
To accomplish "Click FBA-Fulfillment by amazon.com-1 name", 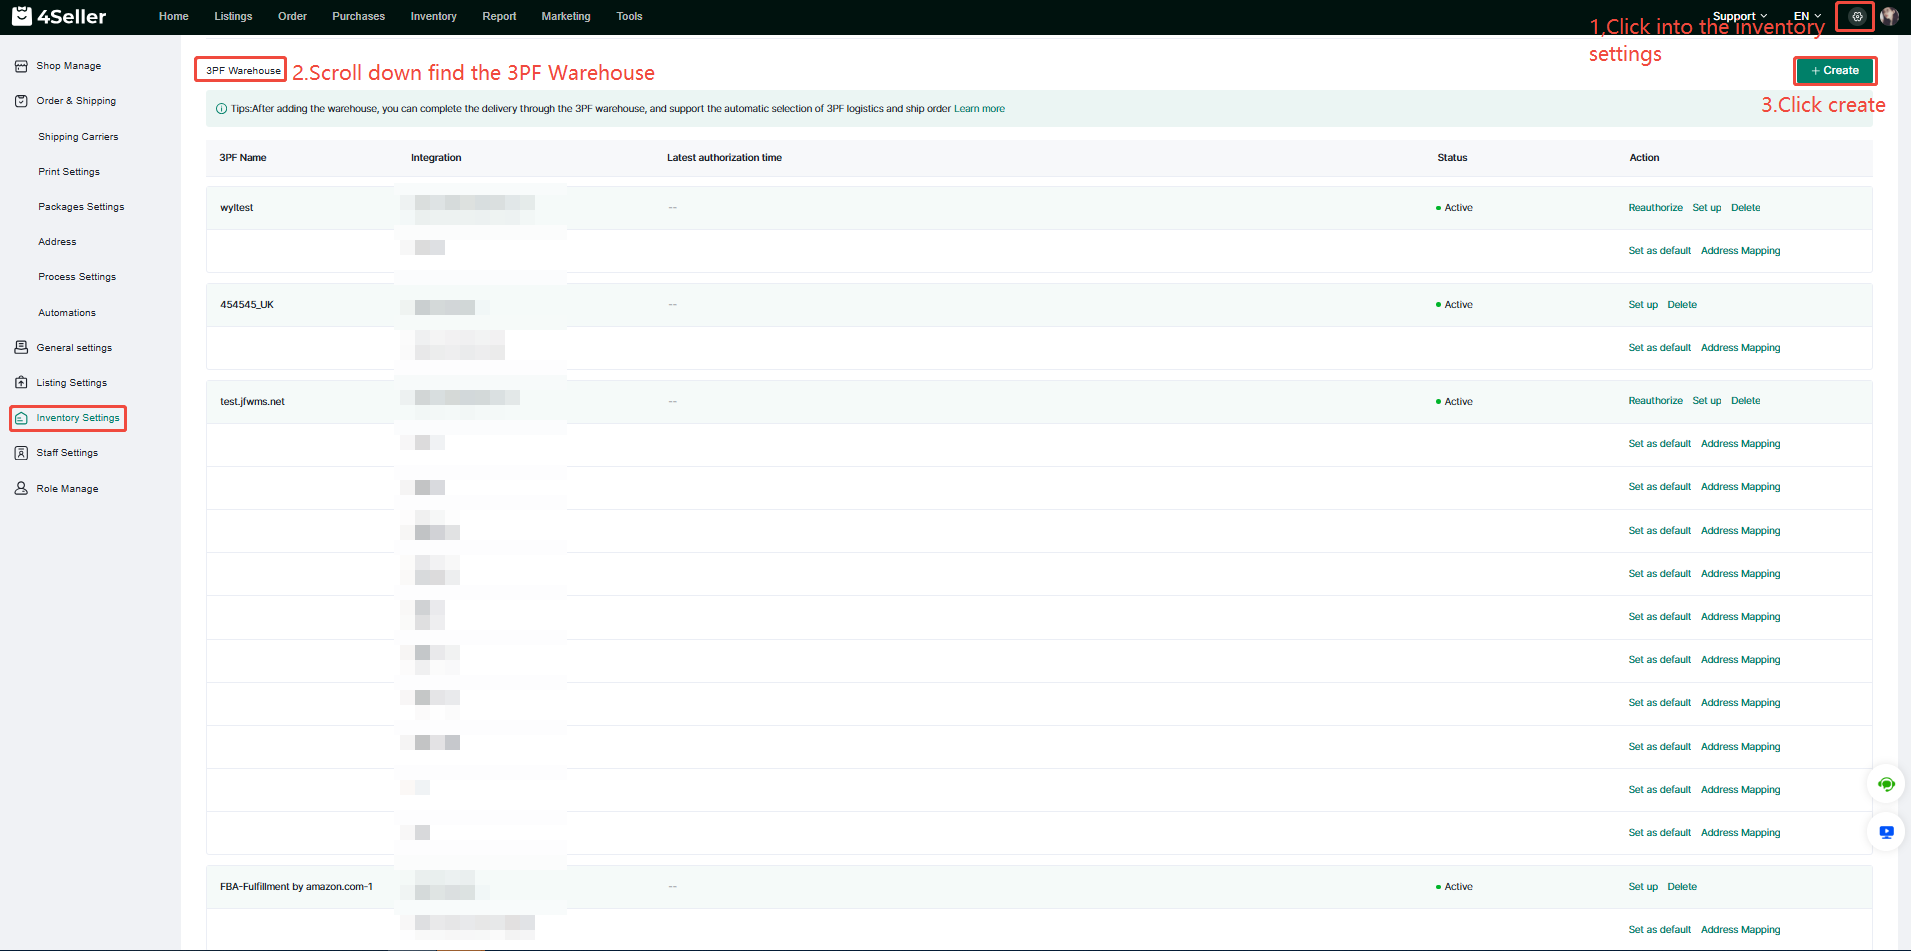I will pos(296,887).
